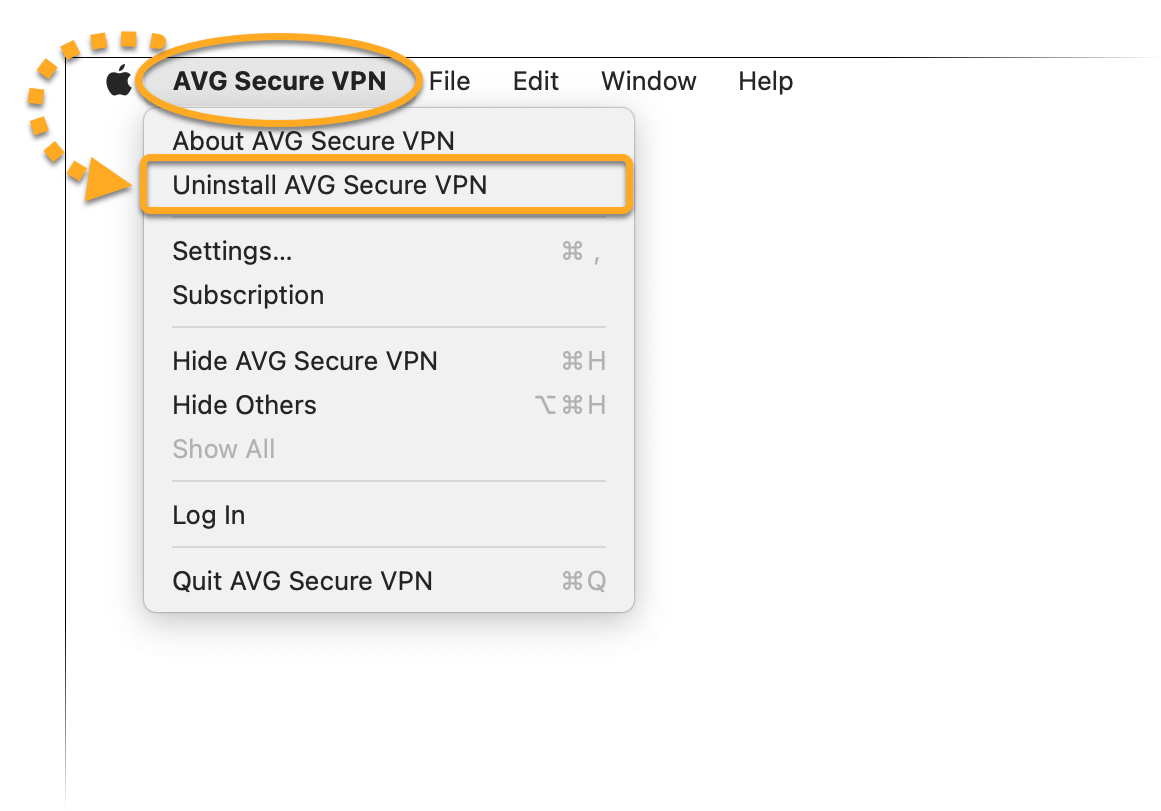Click the ⌘Q shortcut hint beside Quit
This screenshot has width=1161, height=811.
click(583, 581)
